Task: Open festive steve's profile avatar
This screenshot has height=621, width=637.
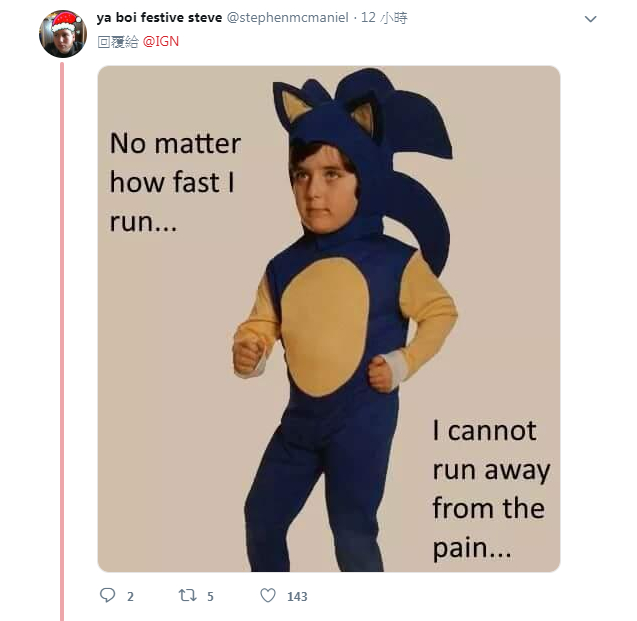Action: point(62,35)
